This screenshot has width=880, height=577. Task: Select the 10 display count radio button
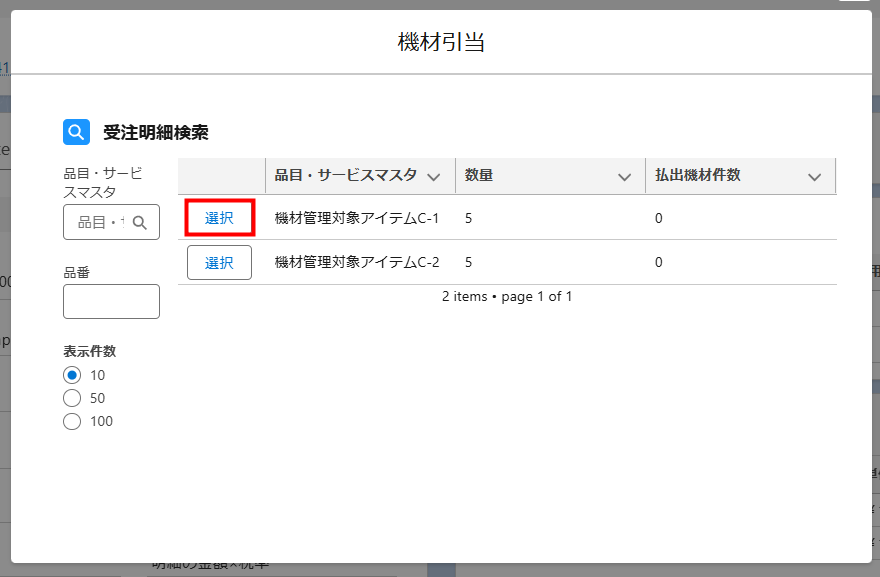coord(72,375)
